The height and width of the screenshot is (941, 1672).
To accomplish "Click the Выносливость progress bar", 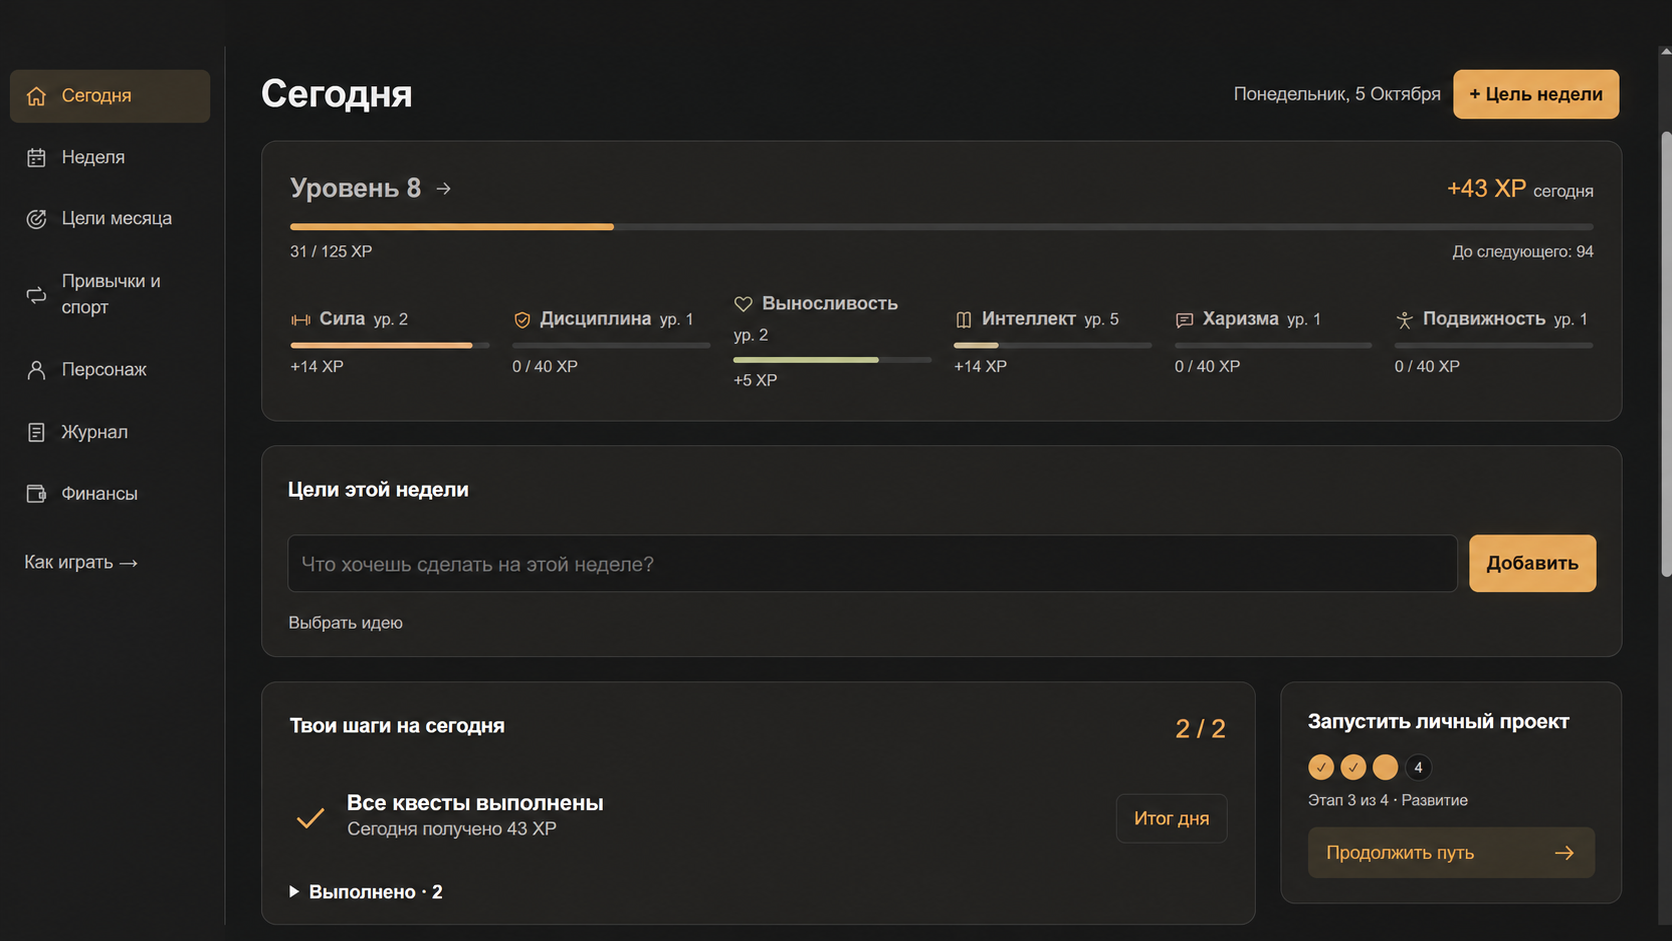I will [x=832, y=360].
